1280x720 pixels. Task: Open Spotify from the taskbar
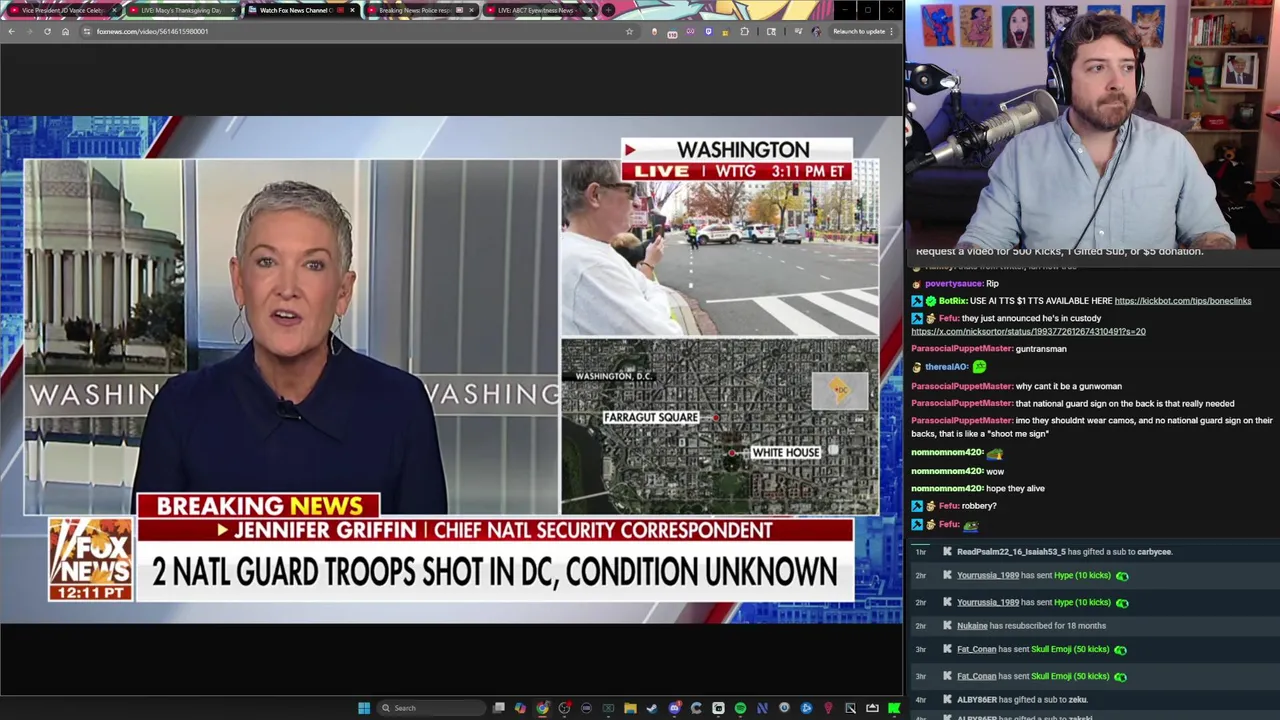(740, 708)
